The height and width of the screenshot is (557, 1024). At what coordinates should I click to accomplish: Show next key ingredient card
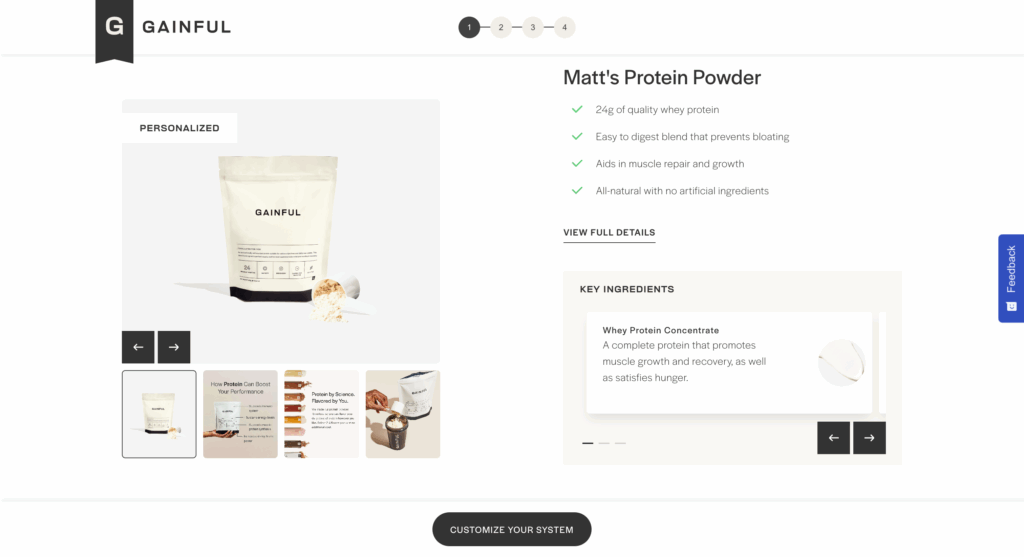(x=869, y=438)
